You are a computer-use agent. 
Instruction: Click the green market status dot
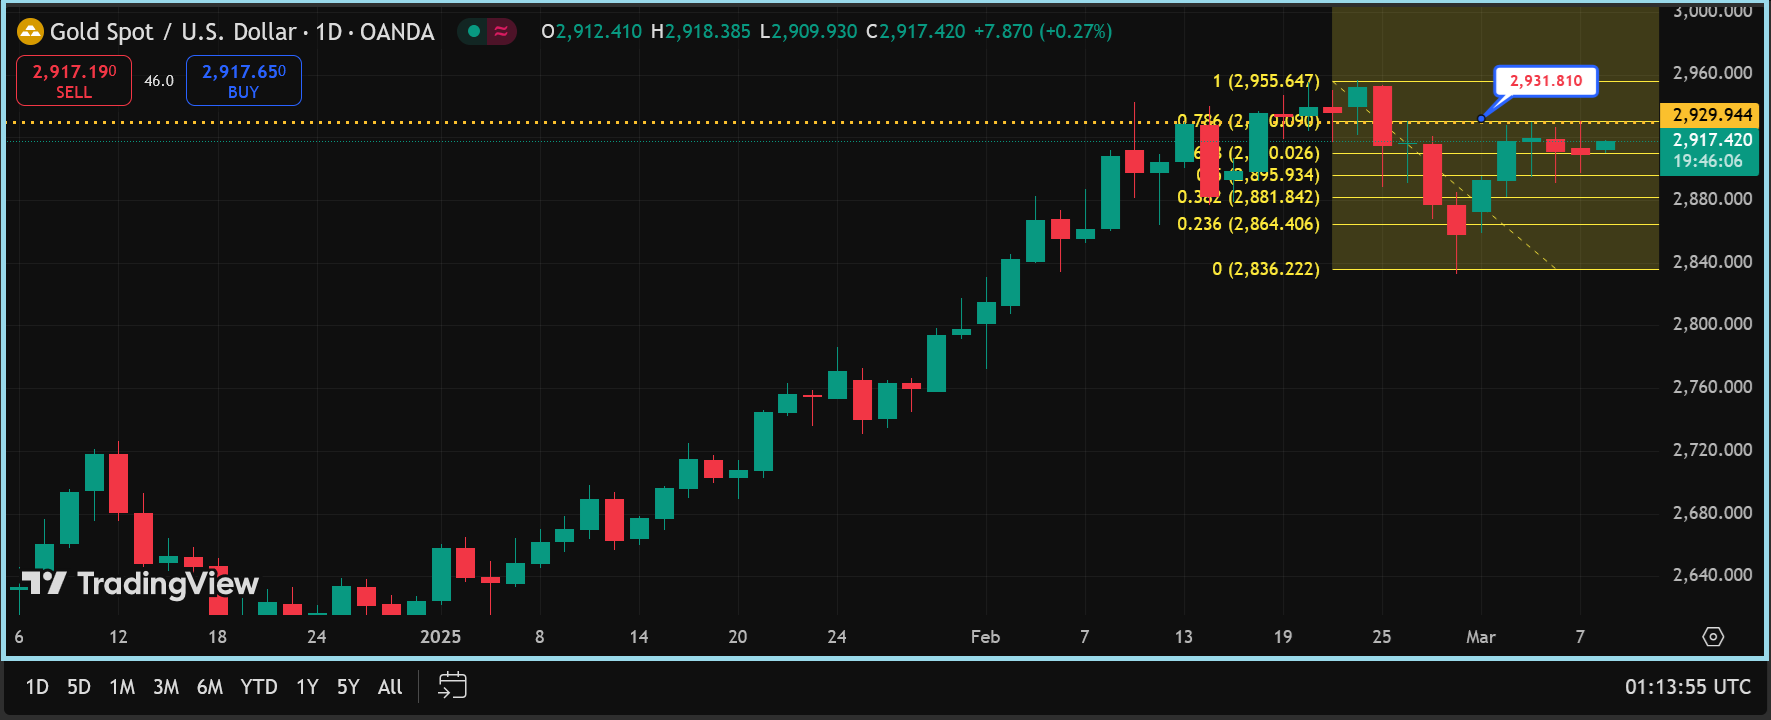pos(474,32)
